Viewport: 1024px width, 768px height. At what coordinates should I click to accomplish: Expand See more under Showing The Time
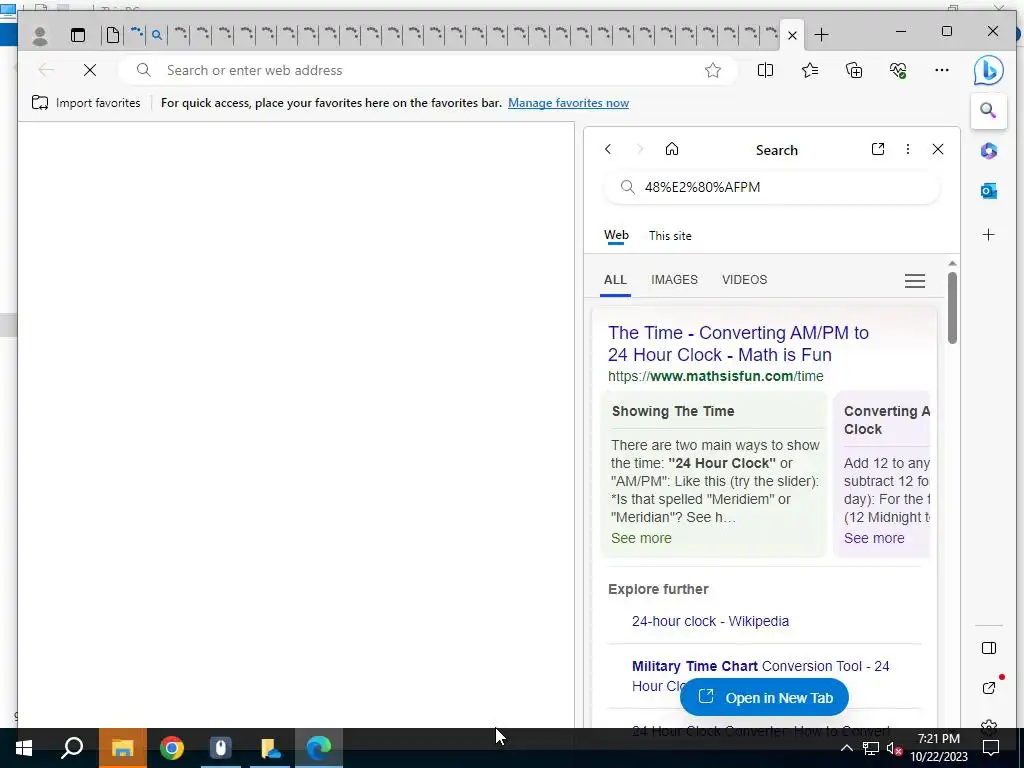pos(641,538)
